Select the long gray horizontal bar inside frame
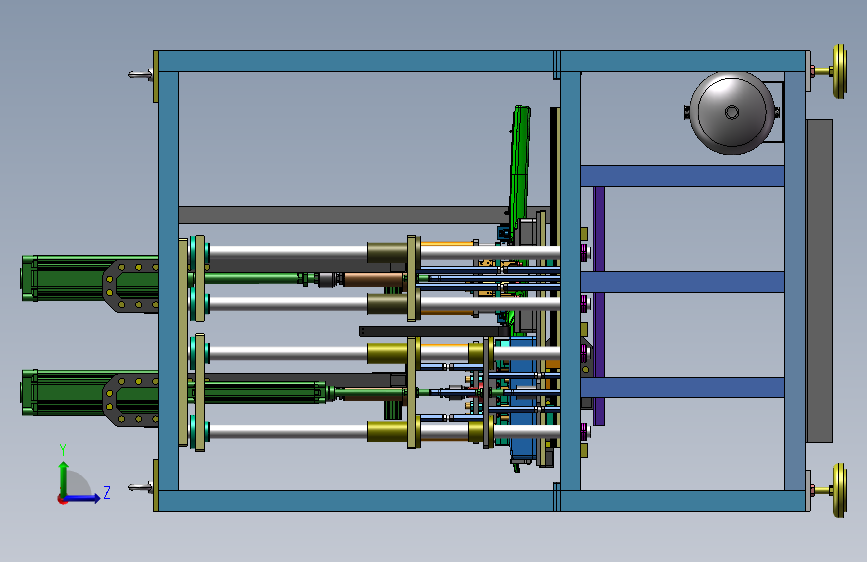Image resolution: width=867 pixels, height=562 pixels. coord(344,215)
